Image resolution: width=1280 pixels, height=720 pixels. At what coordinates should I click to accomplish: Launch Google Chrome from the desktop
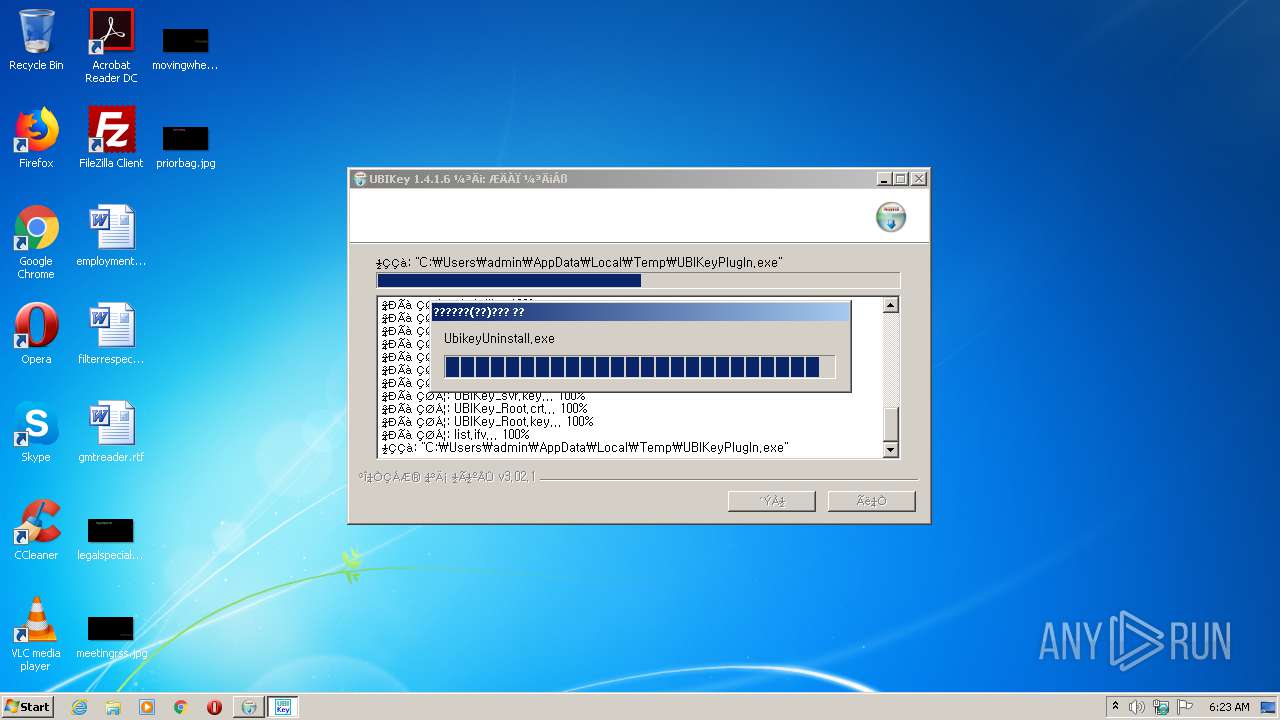tap(36, 242)
